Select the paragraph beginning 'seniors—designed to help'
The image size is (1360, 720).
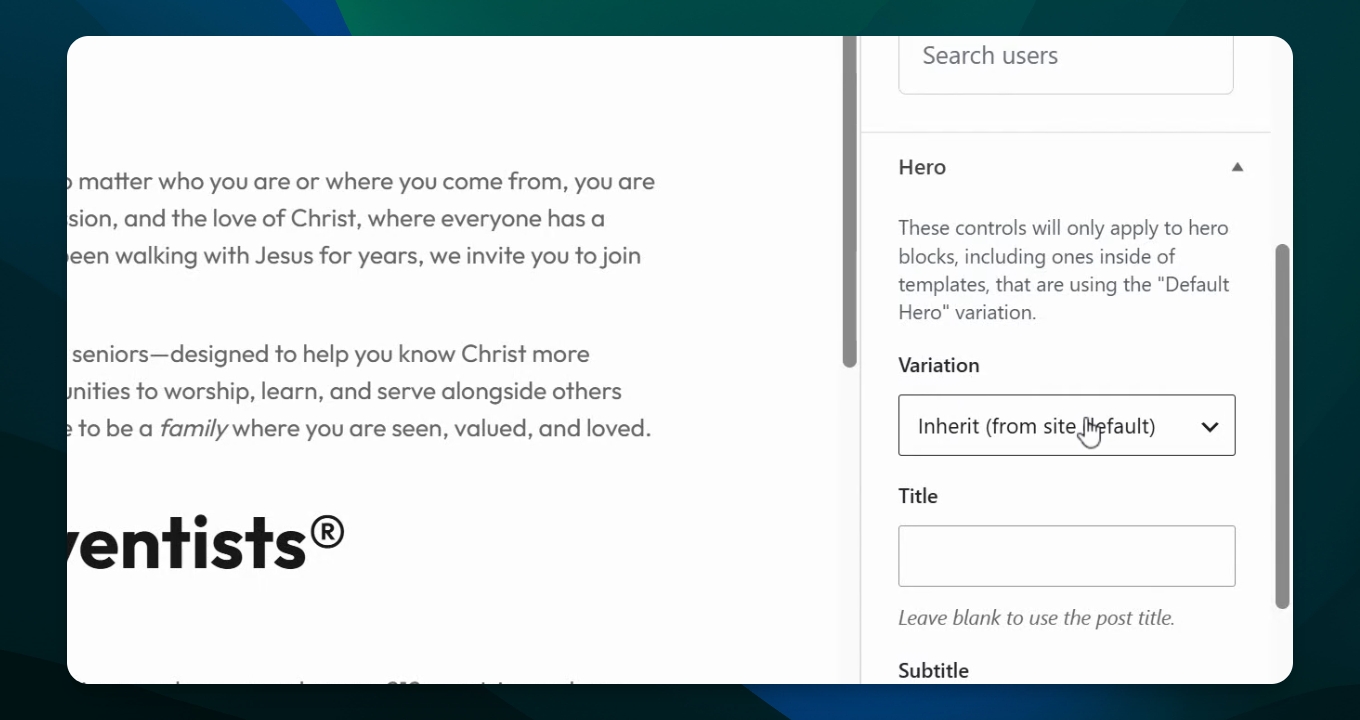pyautogui.click(x=359, y=391)
